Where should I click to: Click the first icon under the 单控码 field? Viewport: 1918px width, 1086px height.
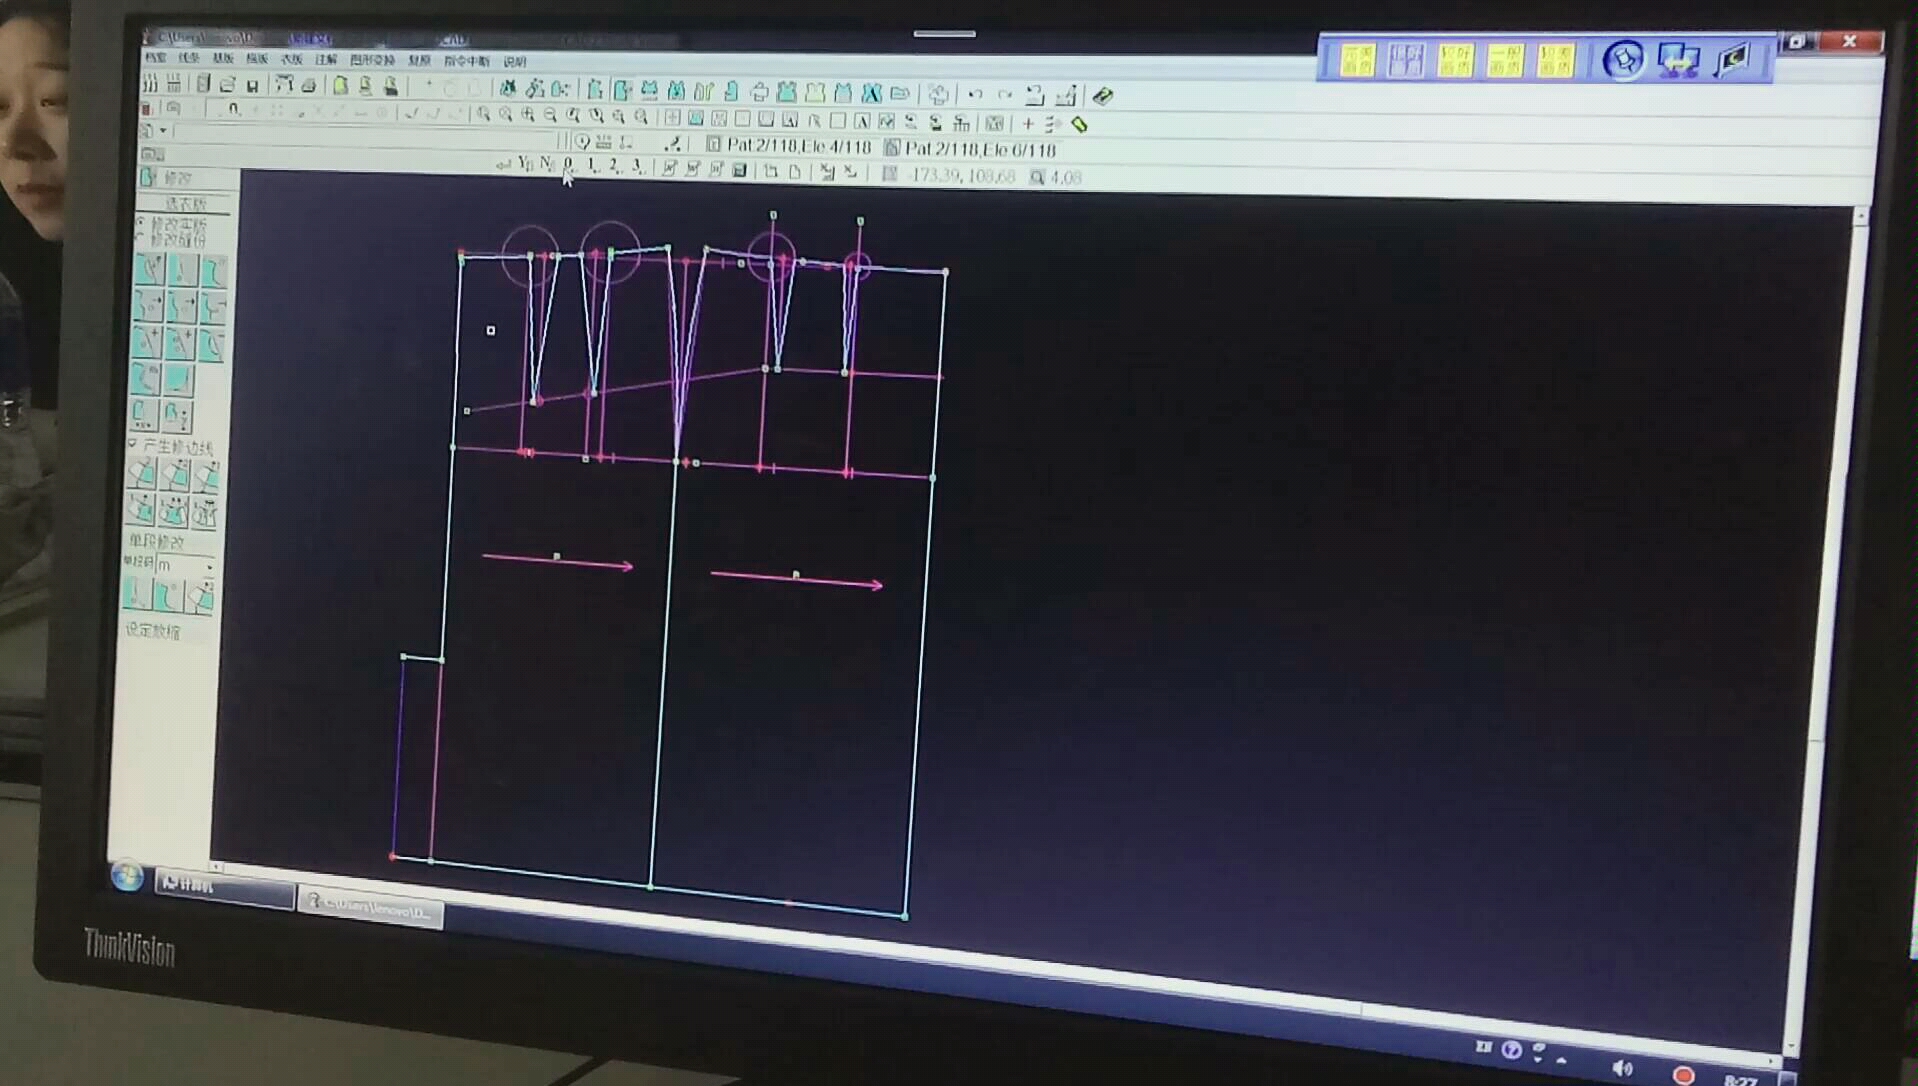coord(136,595)
